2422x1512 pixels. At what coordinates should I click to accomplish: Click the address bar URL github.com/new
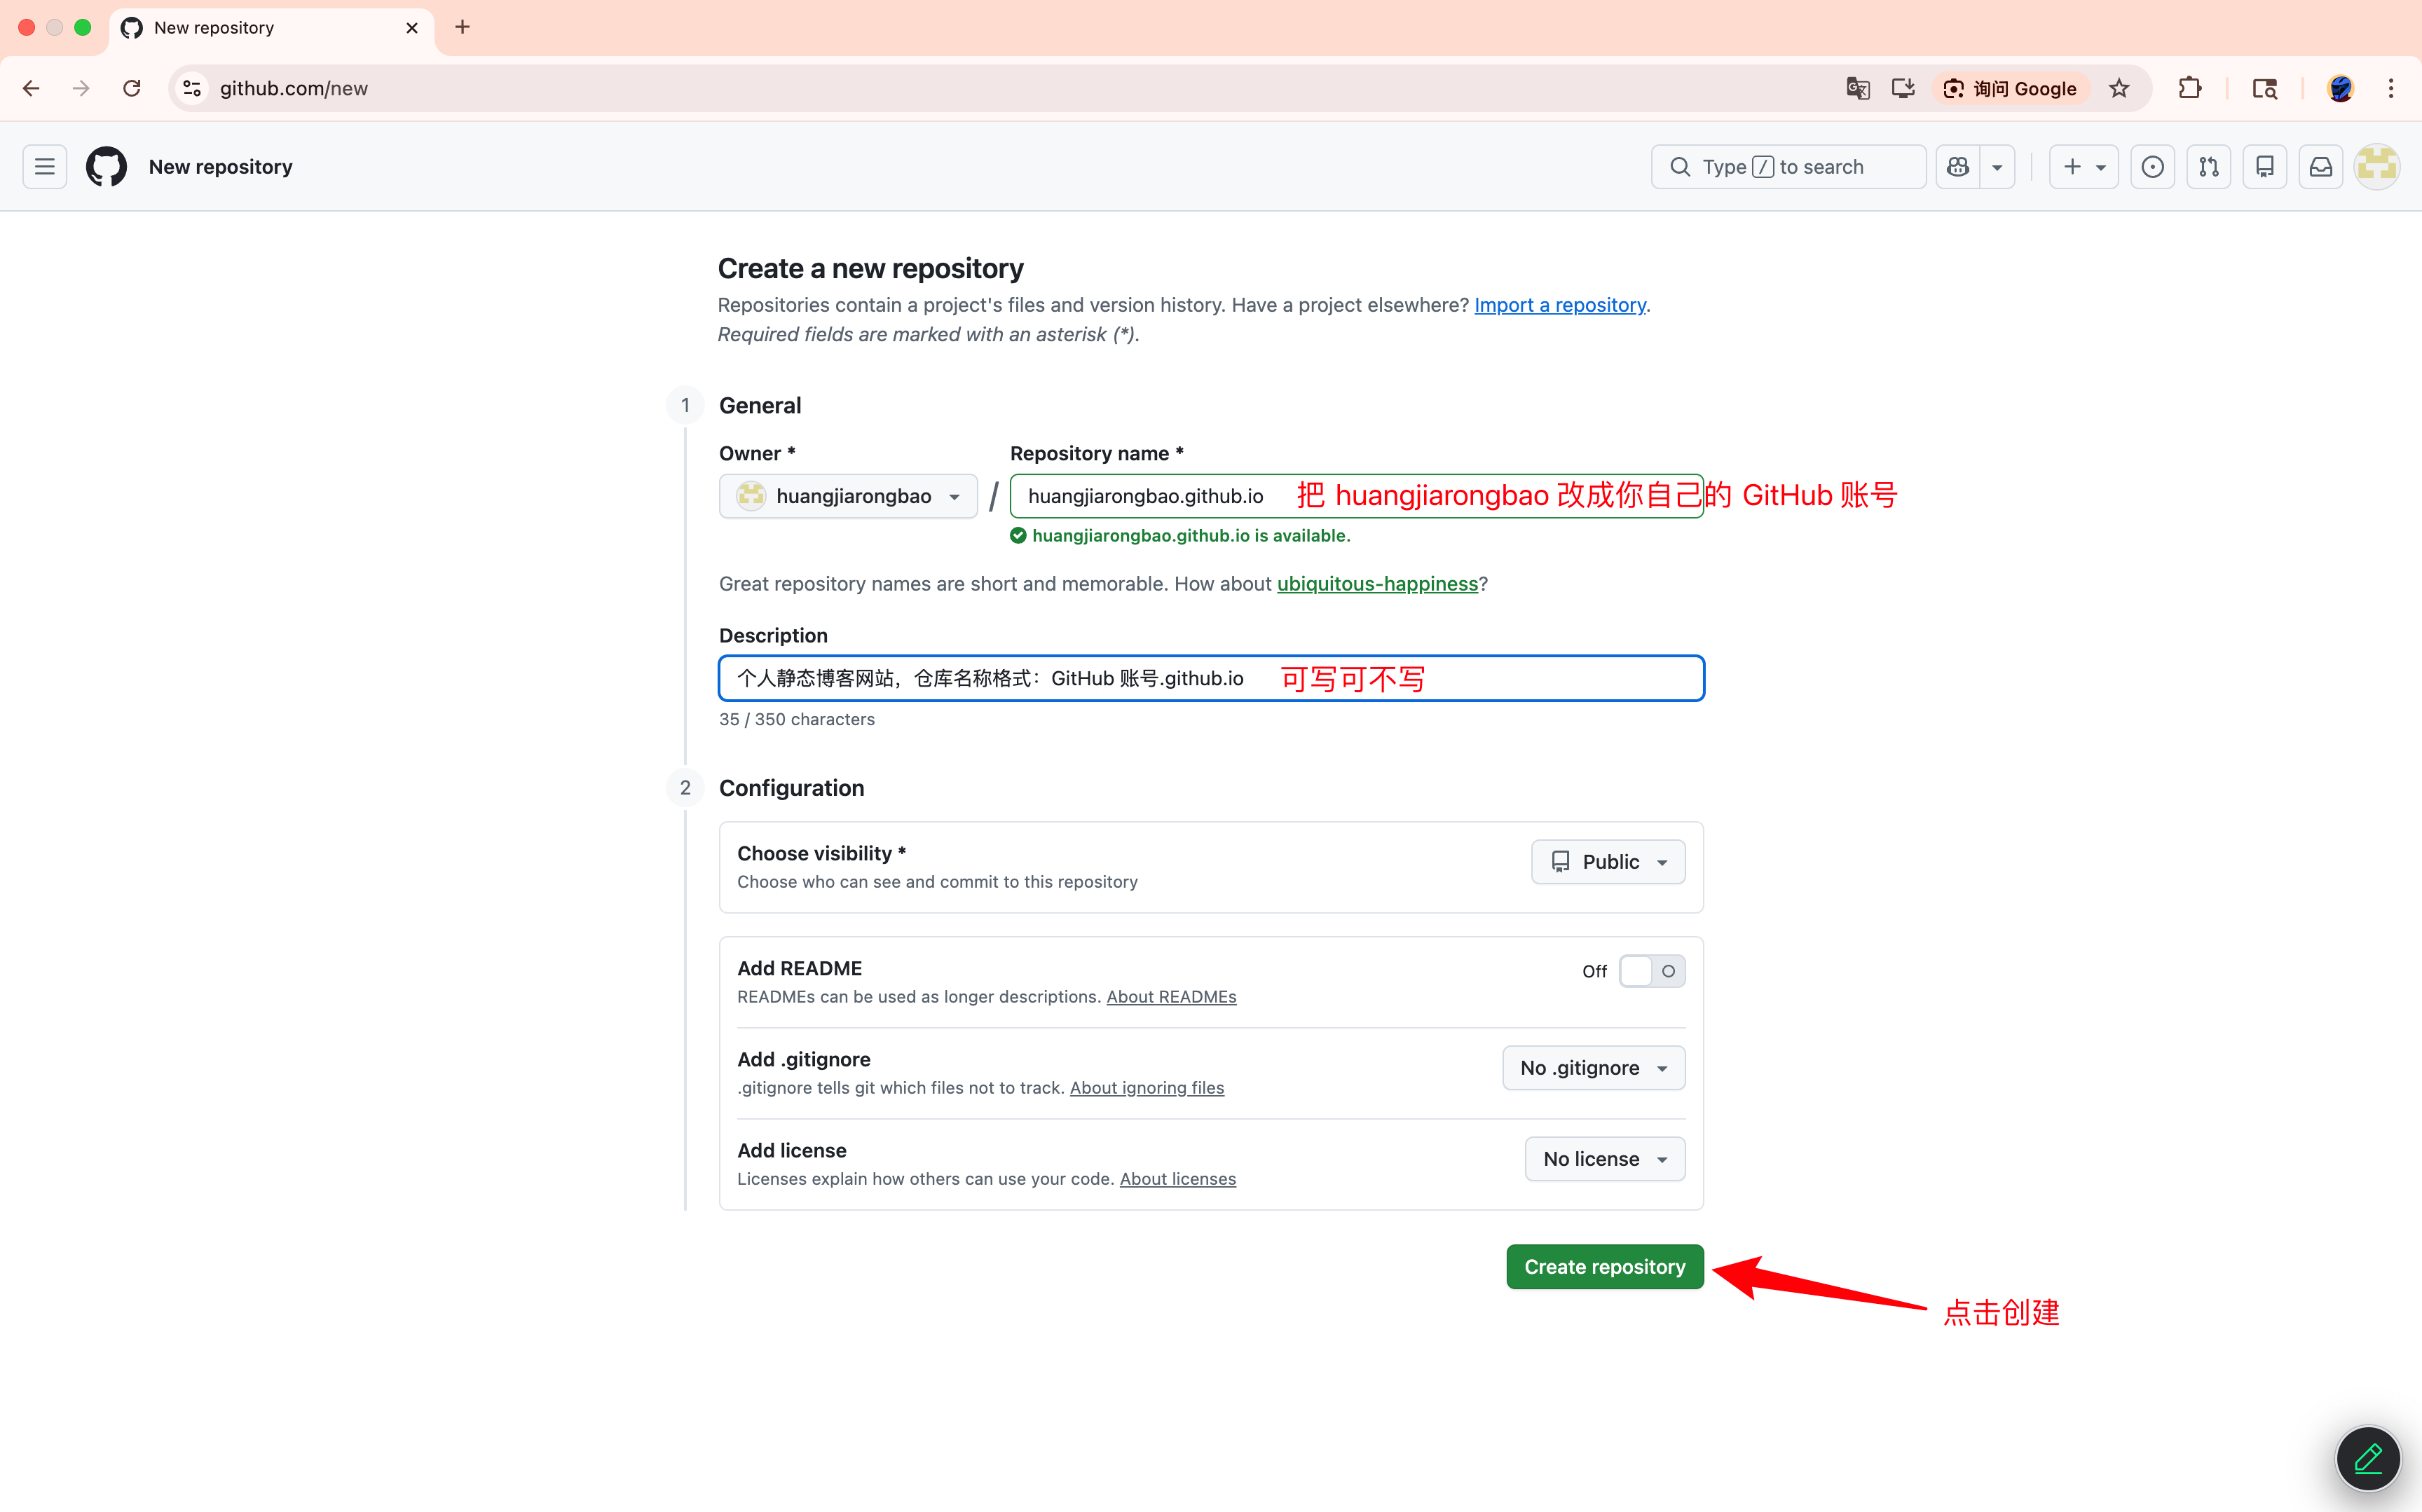[294, 88]
